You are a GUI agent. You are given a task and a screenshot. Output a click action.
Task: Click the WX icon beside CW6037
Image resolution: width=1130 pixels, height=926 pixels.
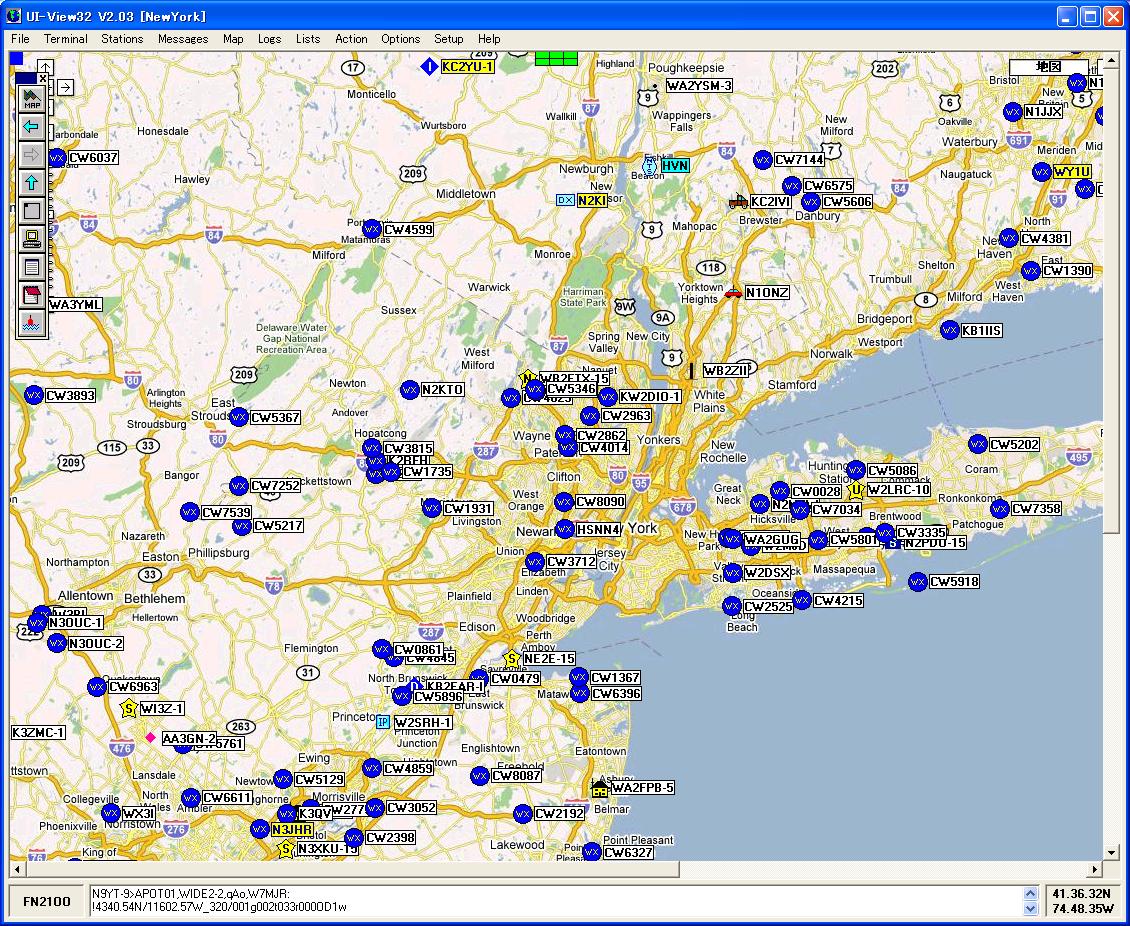pos(57,157)
